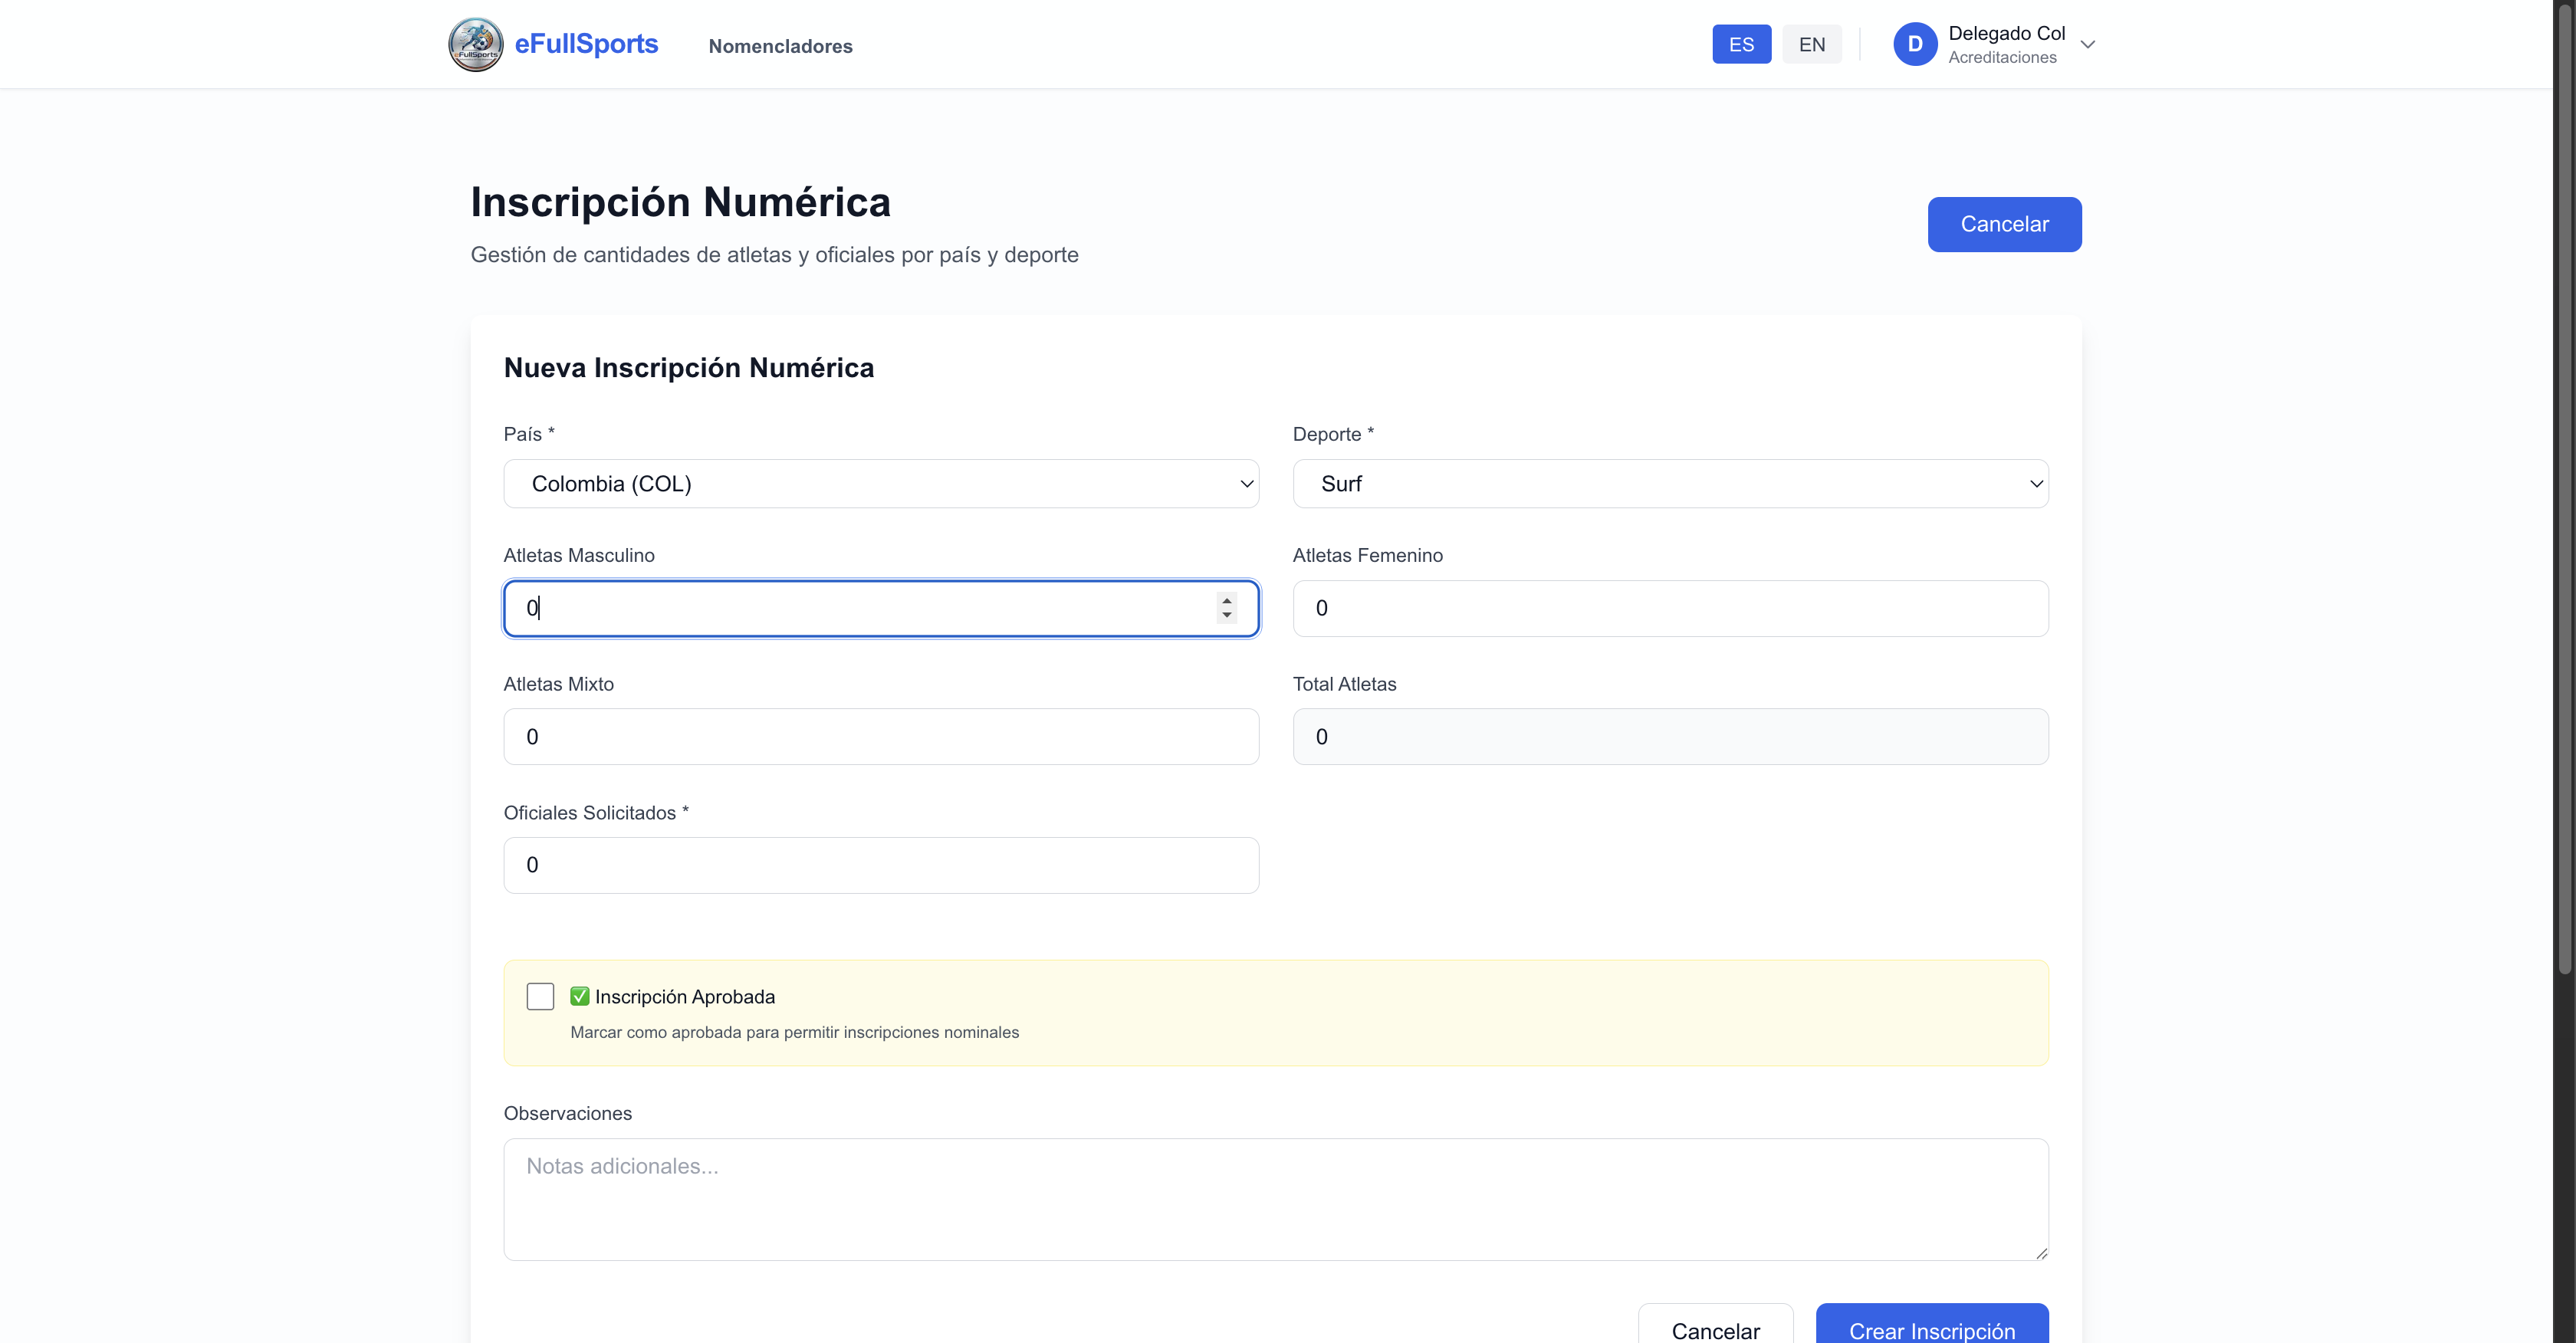Open the Deporte dropdown
Viewport: 2576px width, 1343px height.
pyautogui.click(x=1670, y=484)
